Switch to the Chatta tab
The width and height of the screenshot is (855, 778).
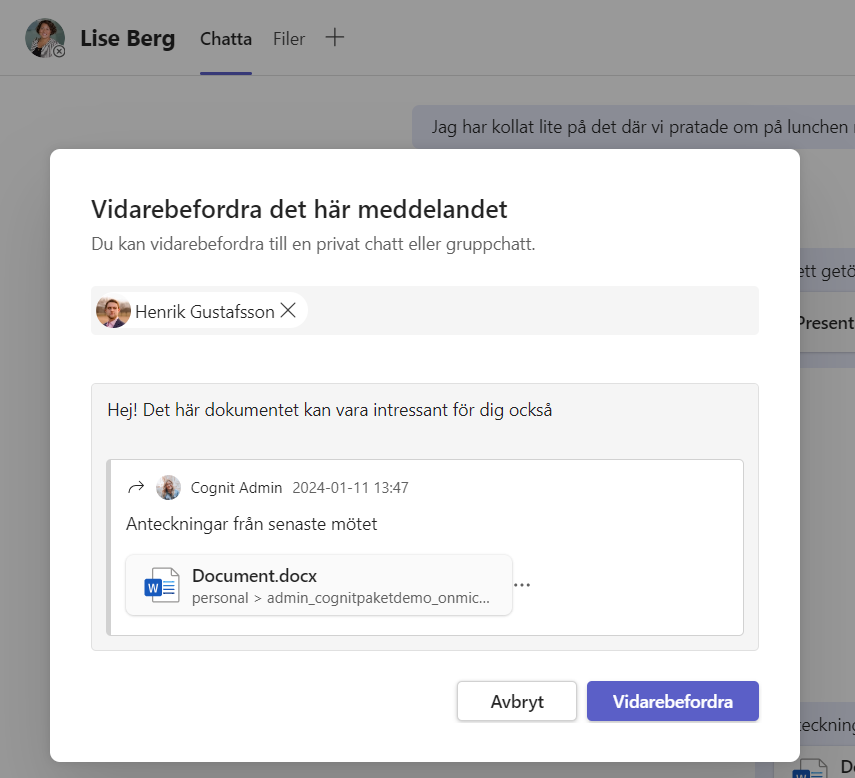pyautogui.click(x=225, y=40)
